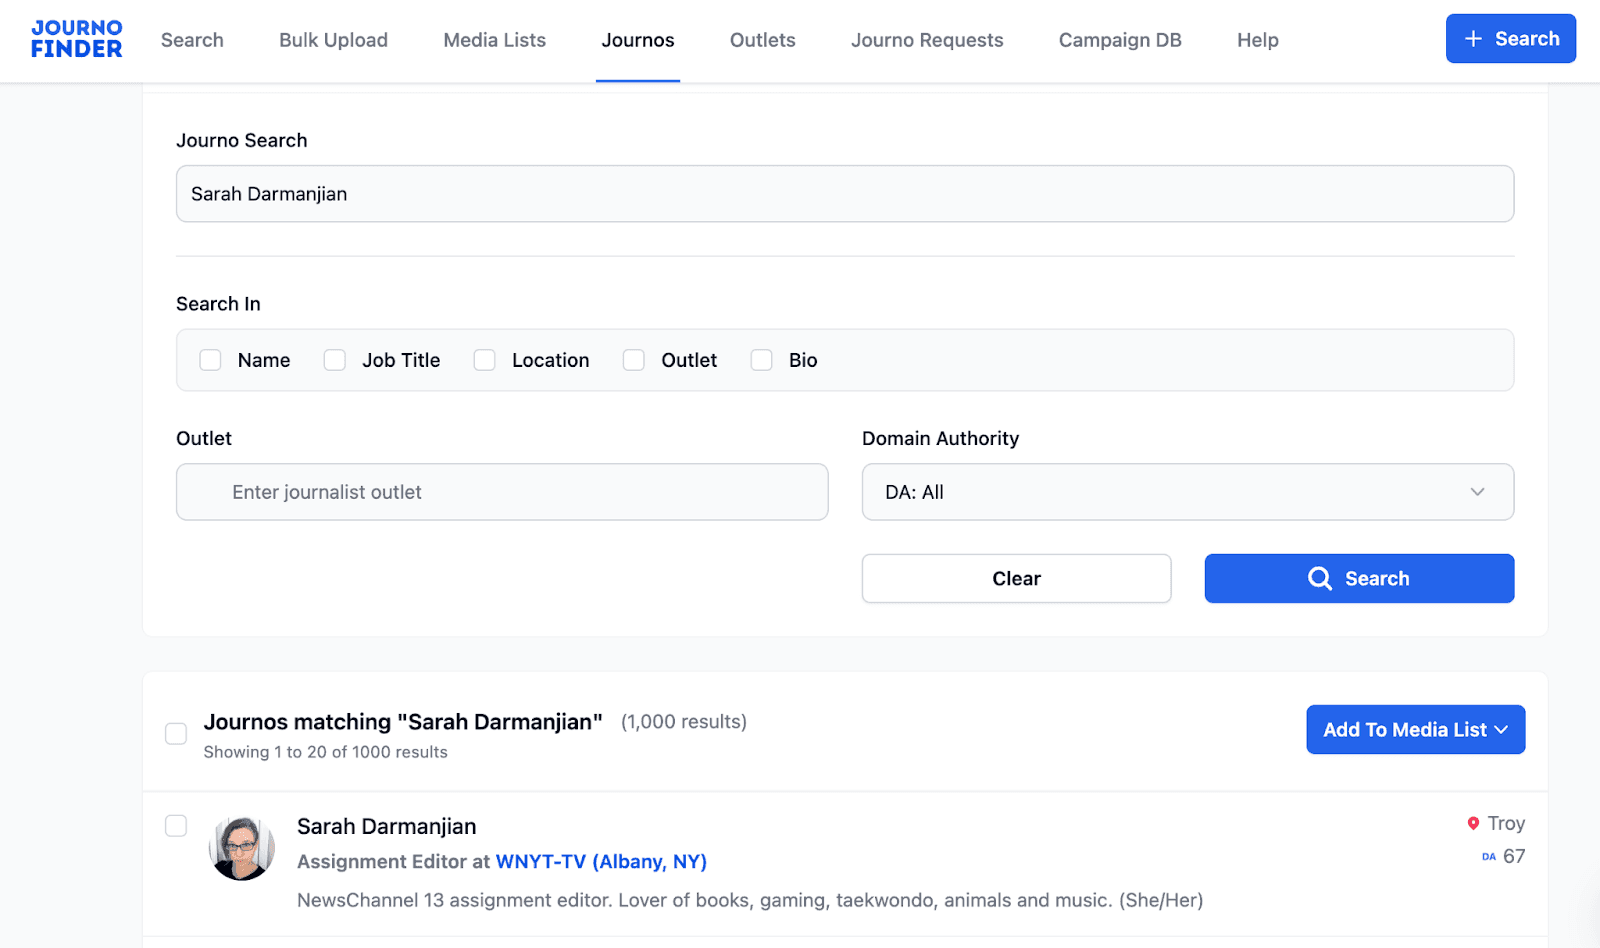Viewport: 1600px width, 948px height.
Task: Go to the Media Lists tab
Action: tap(494, 40)
